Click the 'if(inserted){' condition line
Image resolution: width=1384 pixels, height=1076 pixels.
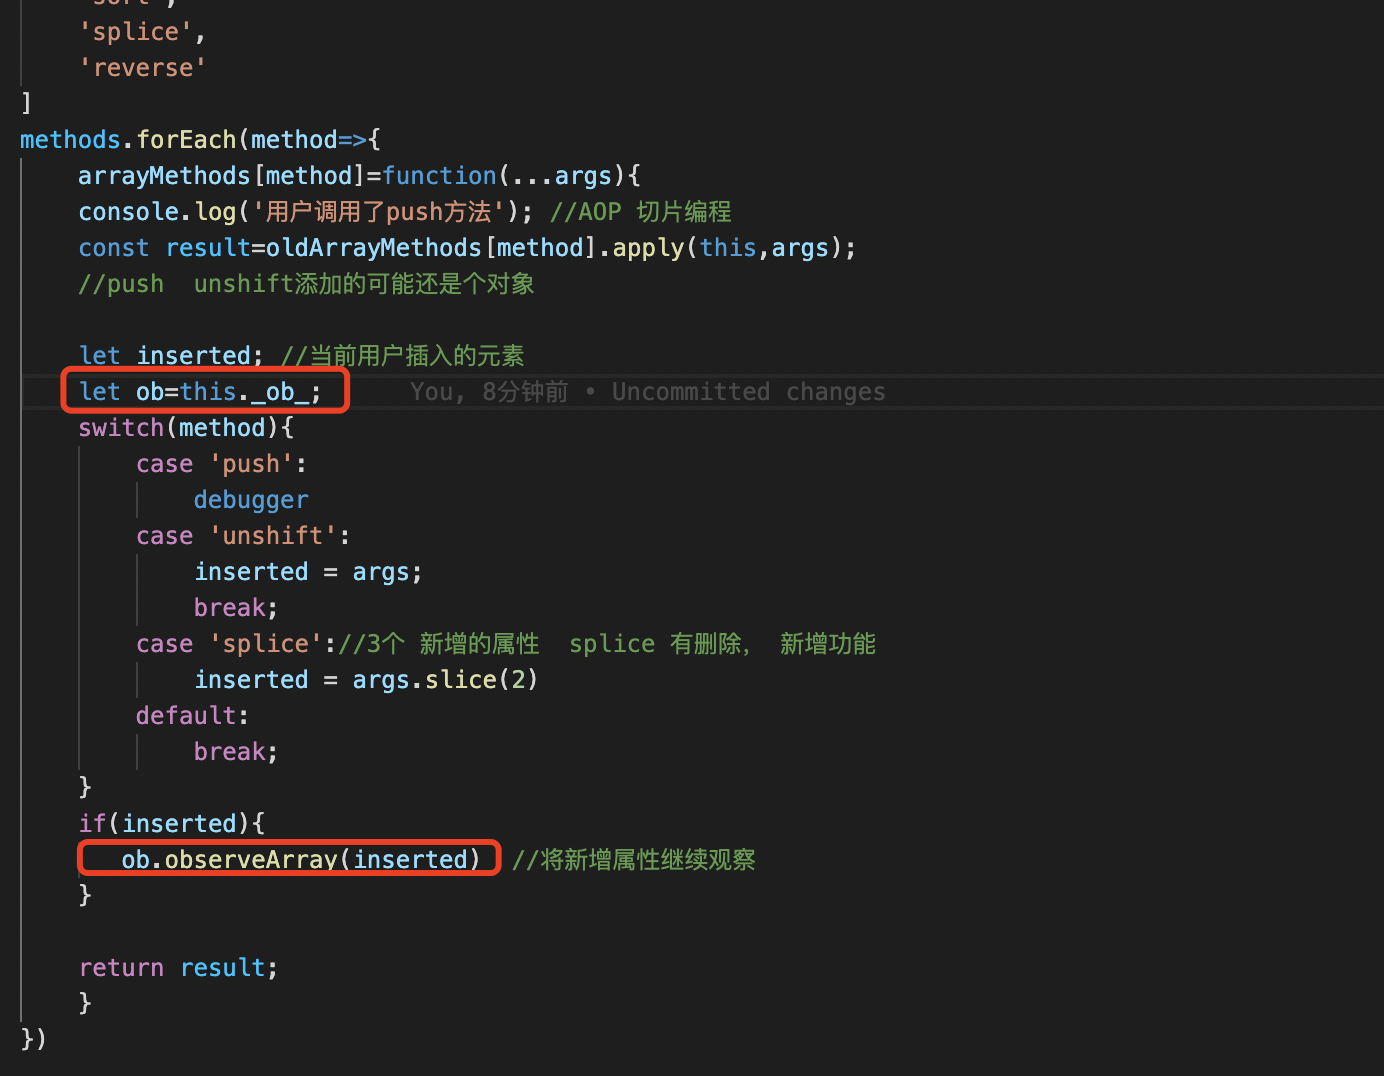pos(170,823)
